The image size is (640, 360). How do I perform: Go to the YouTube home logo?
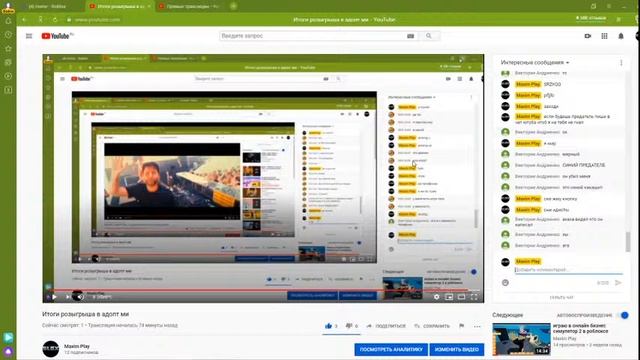click(x=57, y=36)
